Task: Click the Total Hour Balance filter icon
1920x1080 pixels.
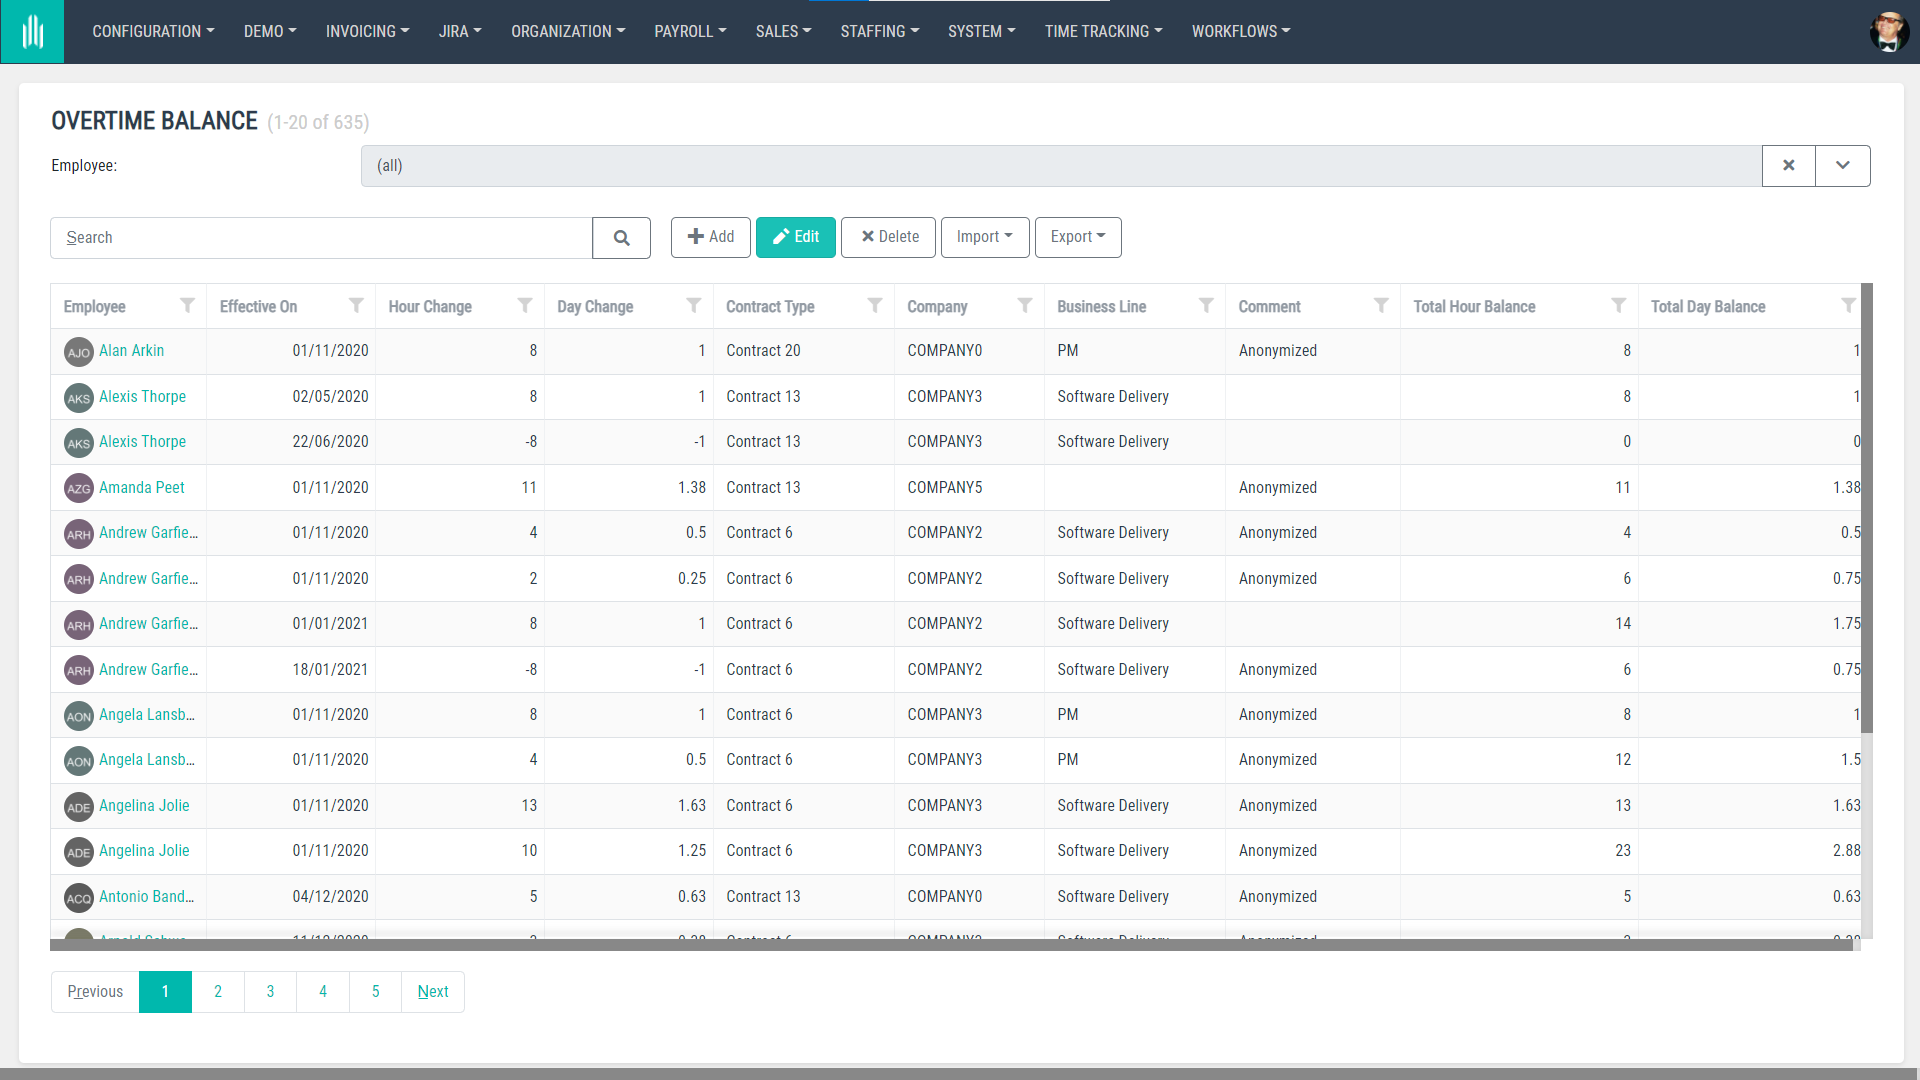Action: [x=1619, y=306]
